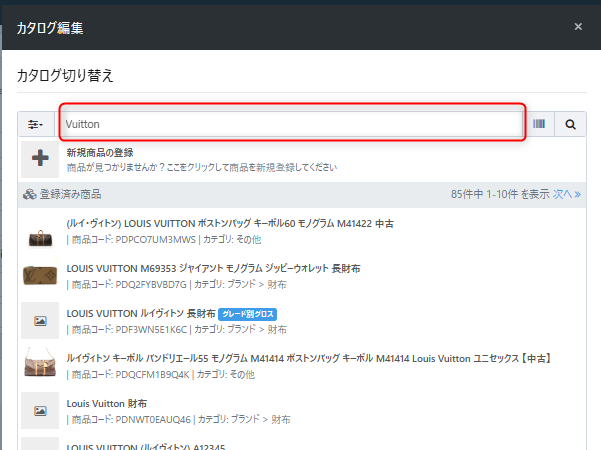Click placeholder image icon for PDF3WN5E1K6C
The image size is (601, 450).
point(40,320)
